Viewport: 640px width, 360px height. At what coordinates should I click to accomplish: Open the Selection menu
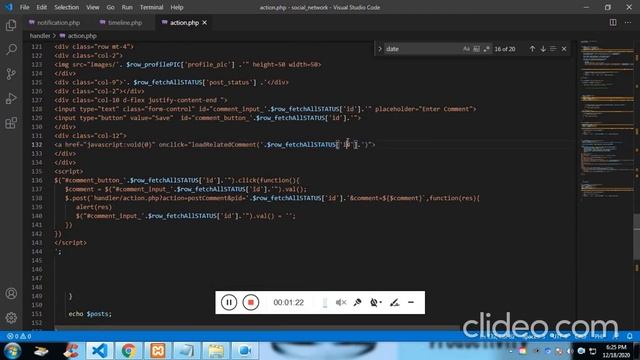click(x=67, y=7)
